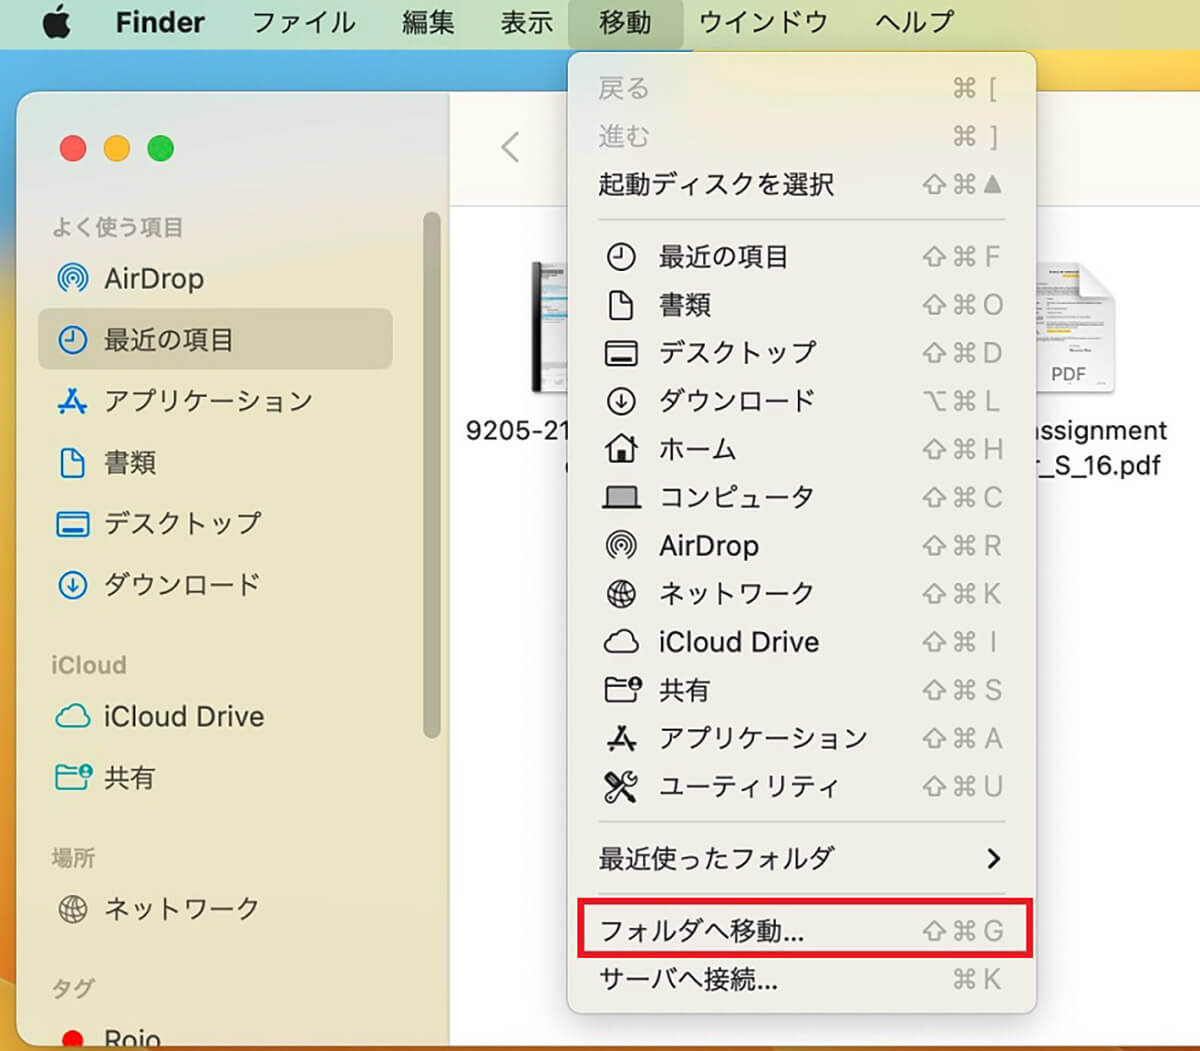Image resolution: width=1200 pixels, height=1051 pixels.
Task: Click the yellow minimize window button
Action: pyautogui.click(x=117, y=148)
